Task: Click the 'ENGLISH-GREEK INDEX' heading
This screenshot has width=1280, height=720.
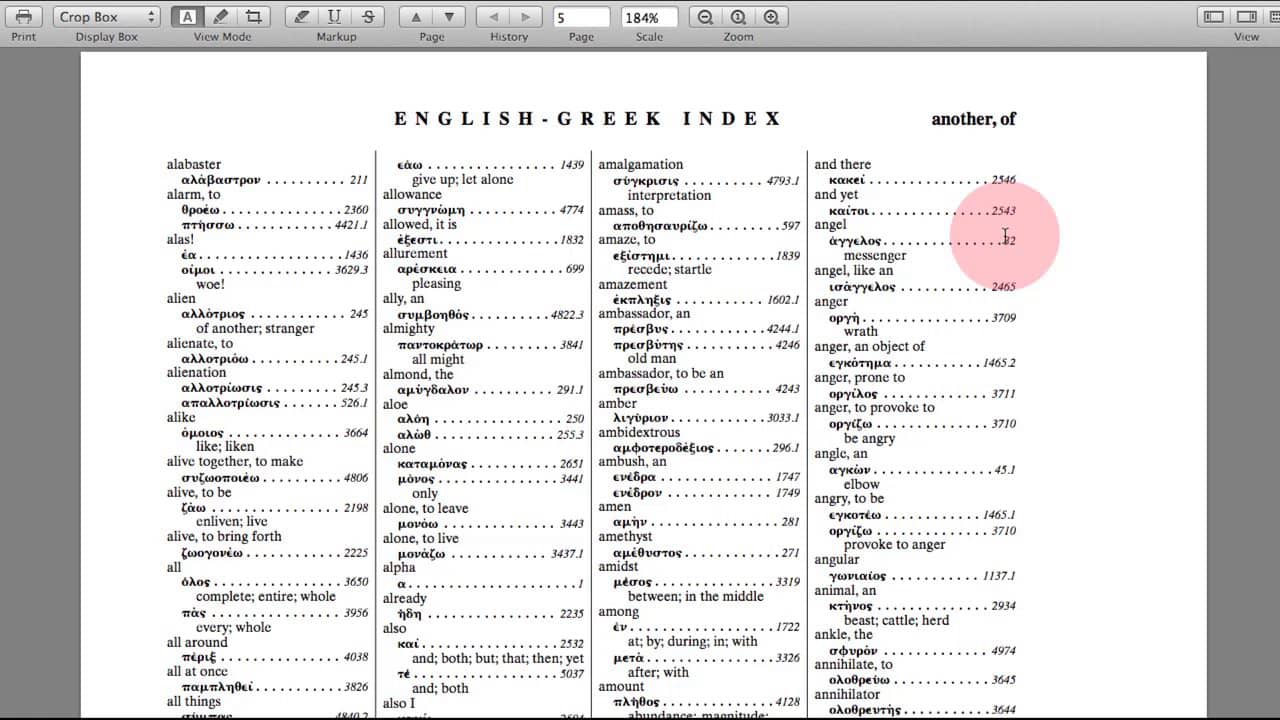Action: 588,119
